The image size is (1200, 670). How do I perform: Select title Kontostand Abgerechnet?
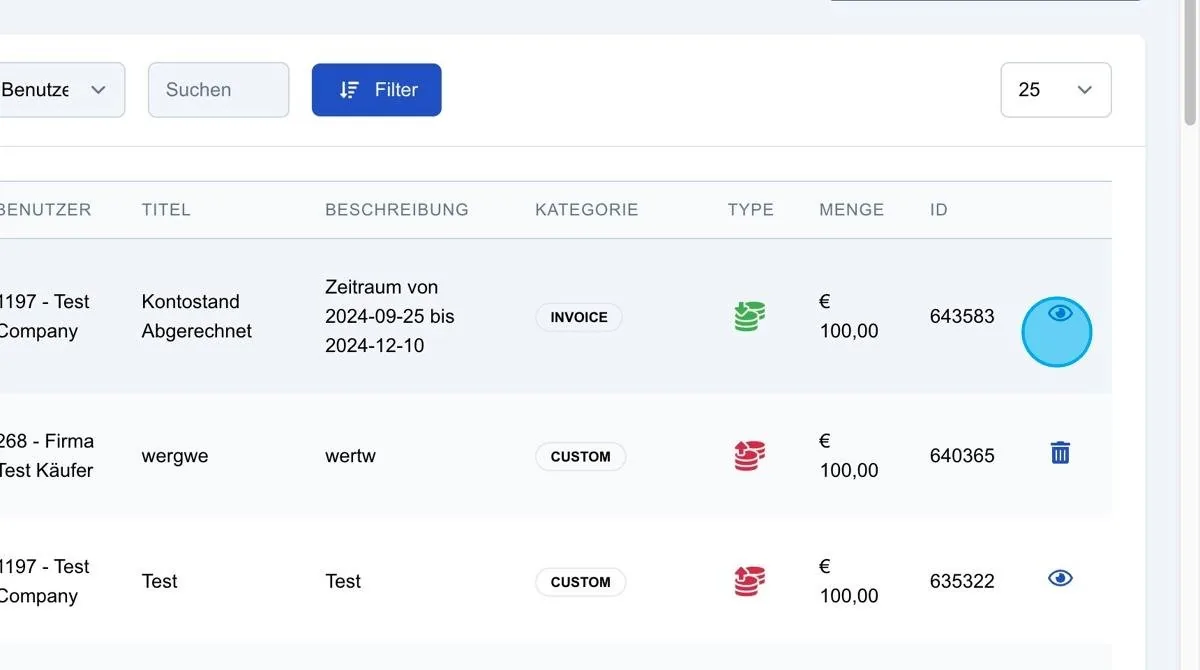(197, 316)
